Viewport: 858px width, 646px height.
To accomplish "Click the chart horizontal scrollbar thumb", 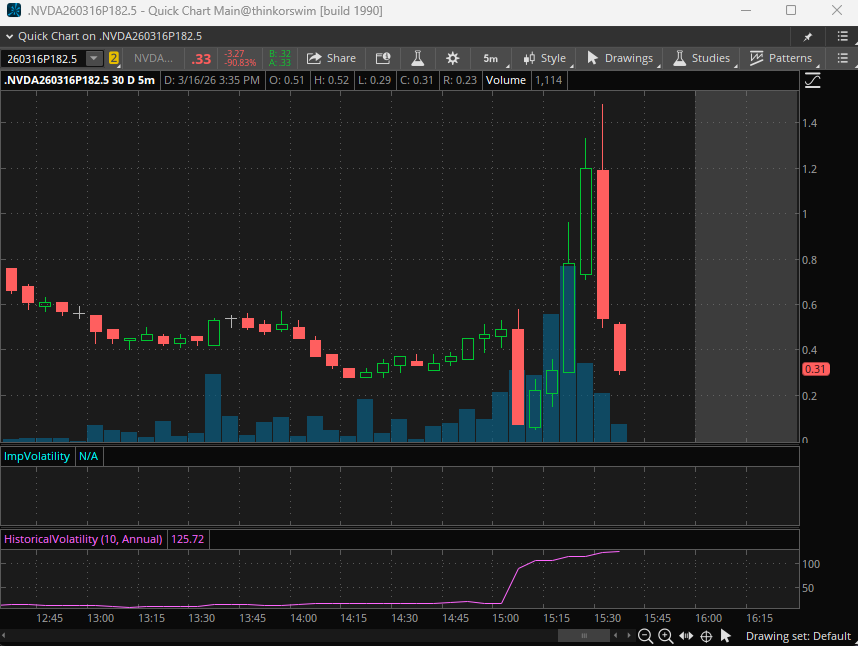I will point(583,636).
